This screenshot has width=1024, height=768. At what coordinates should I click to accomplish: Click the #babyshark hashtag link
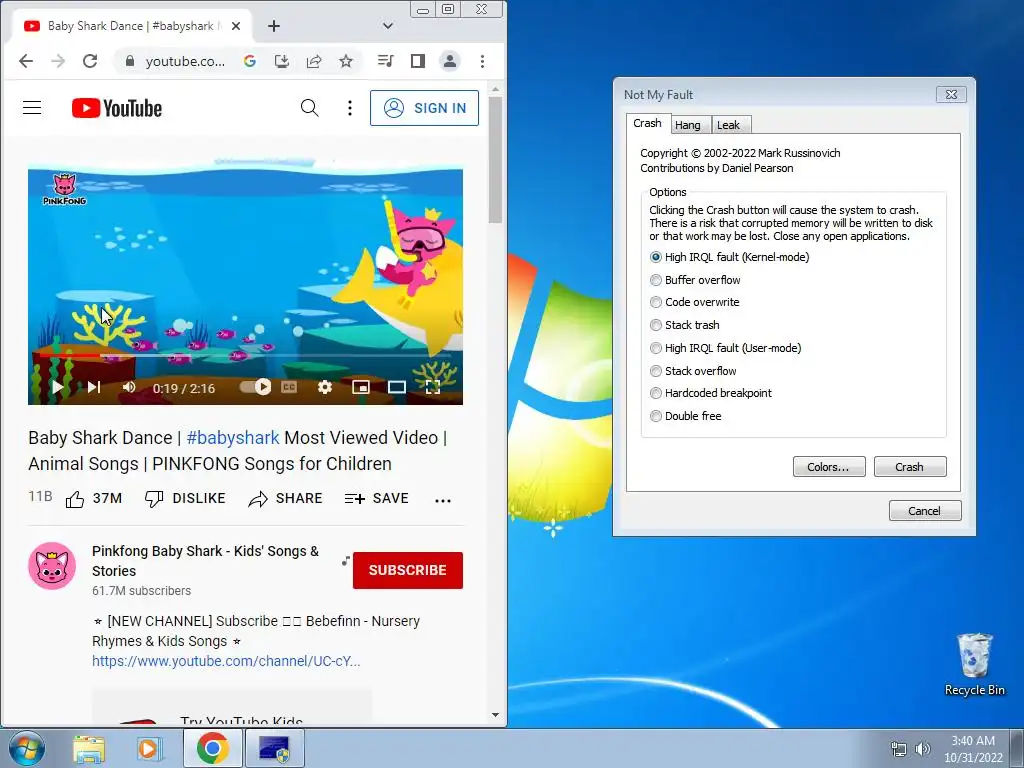tap(232, 438)
